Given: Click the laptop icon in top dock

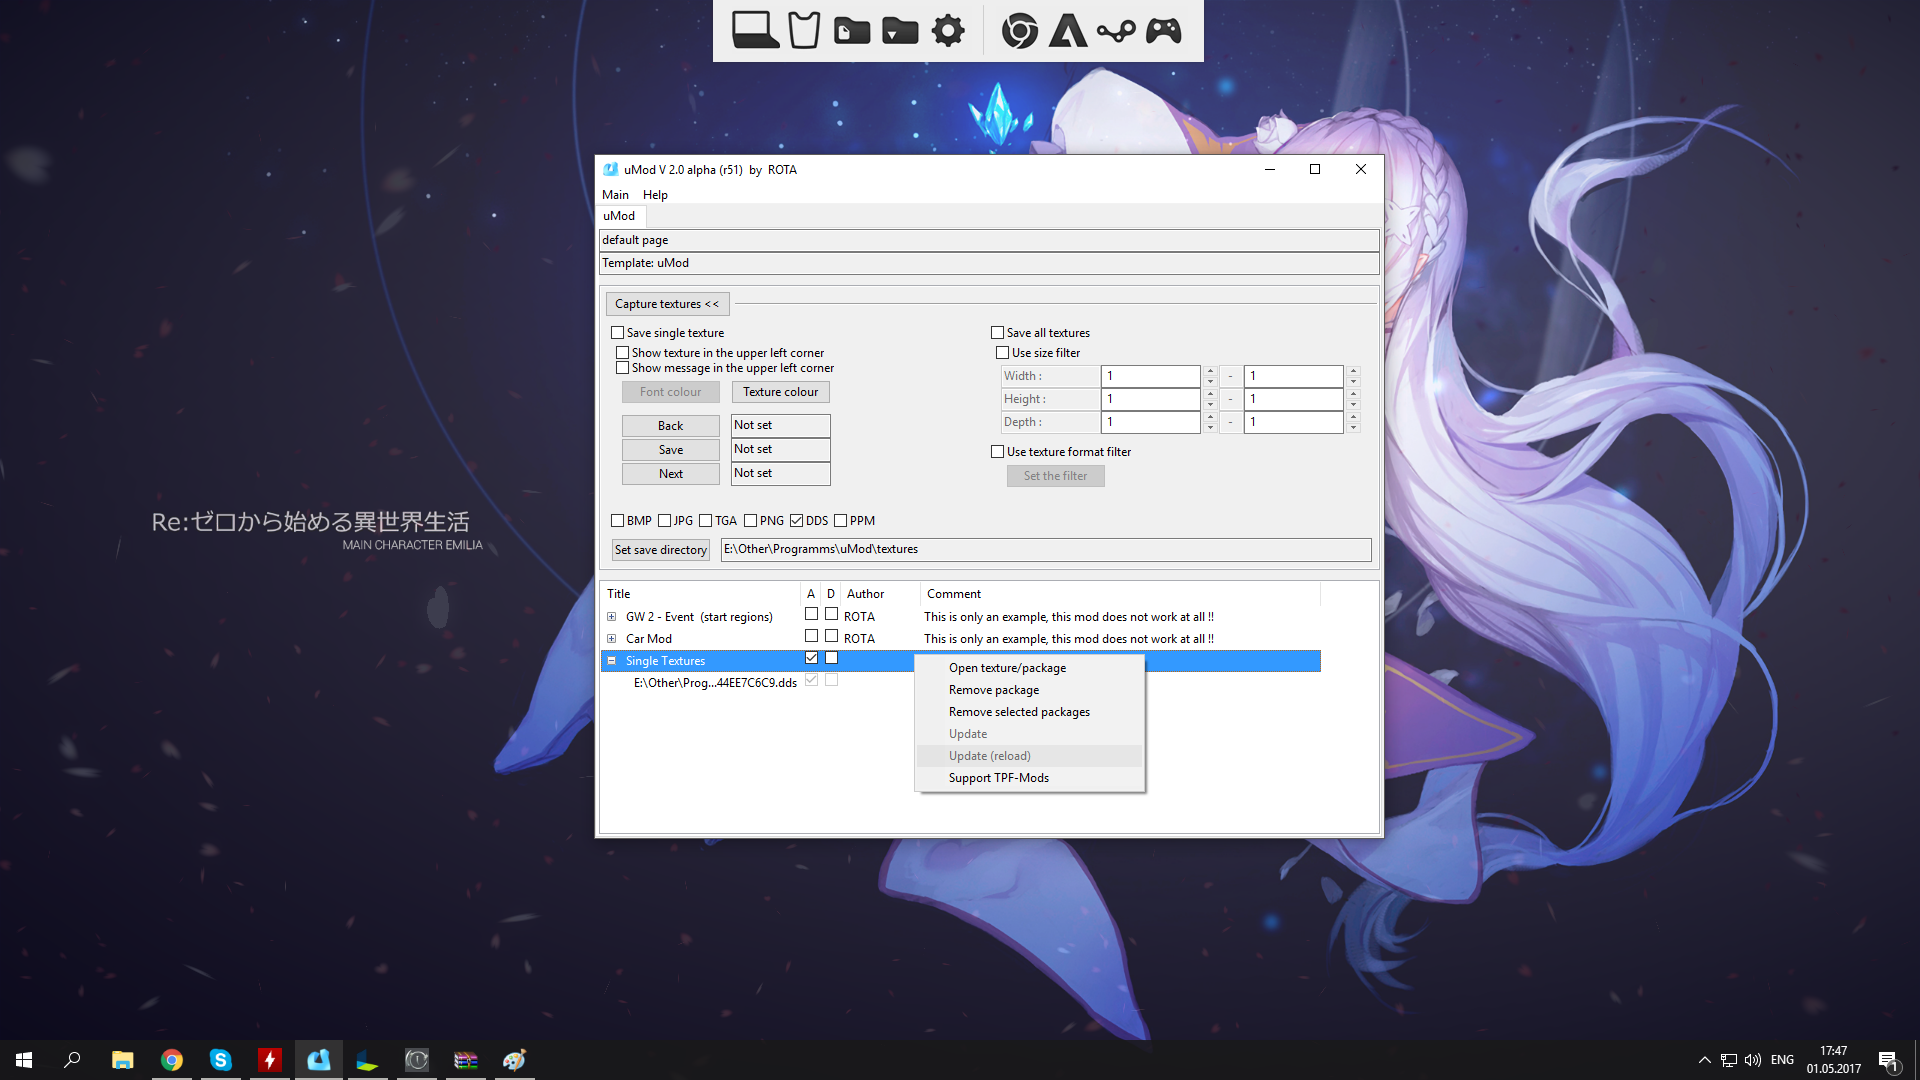Looking at the screenshot, I should click(x=755, y=30).
